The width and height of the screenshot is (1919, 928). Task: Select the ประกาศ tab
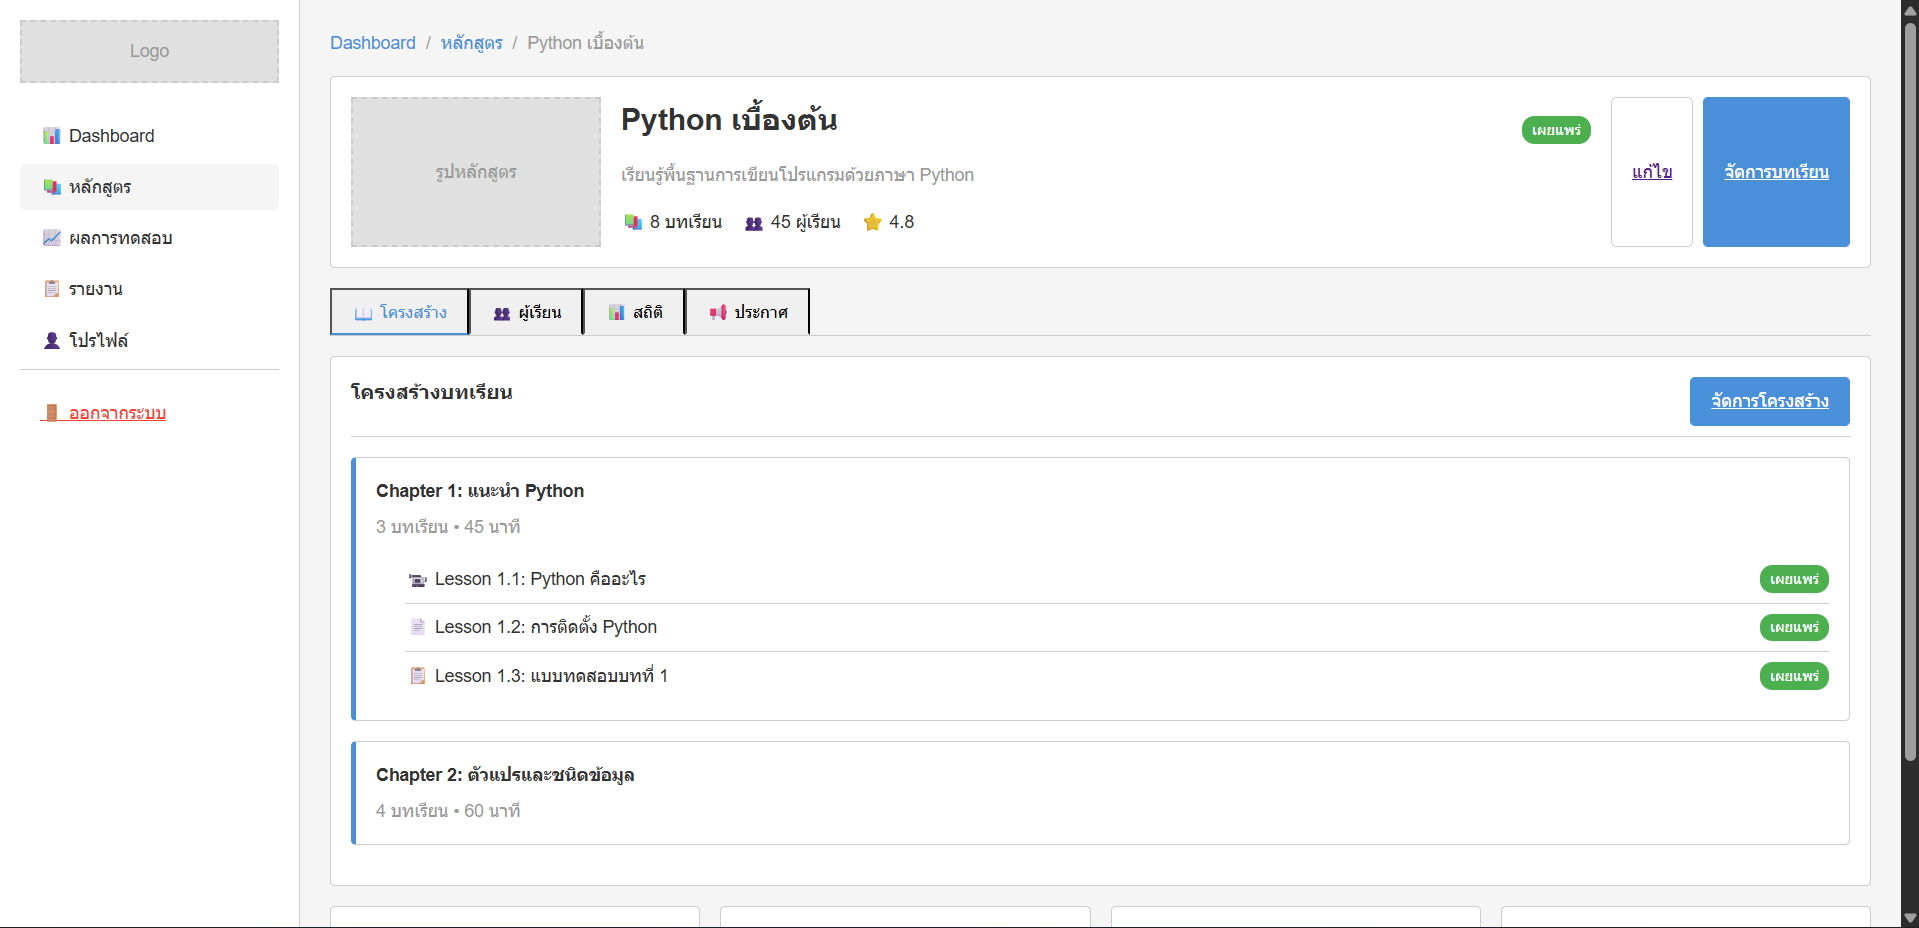747,312
